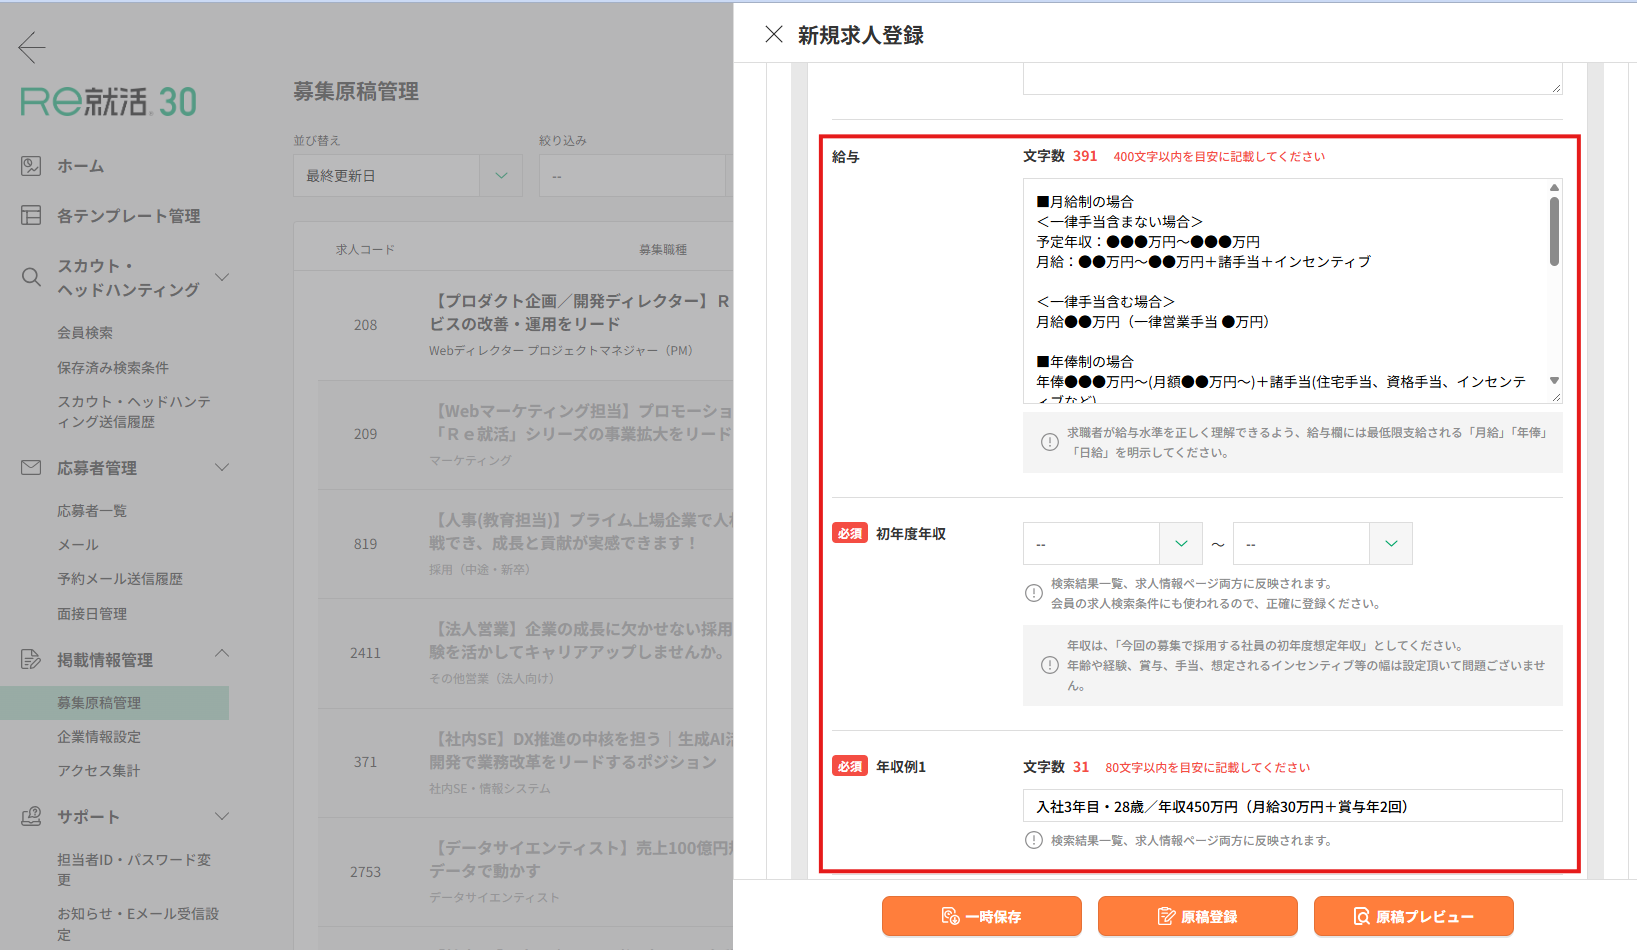Click the 一時保存 button
1637x950 pixels.
[982, 916]
